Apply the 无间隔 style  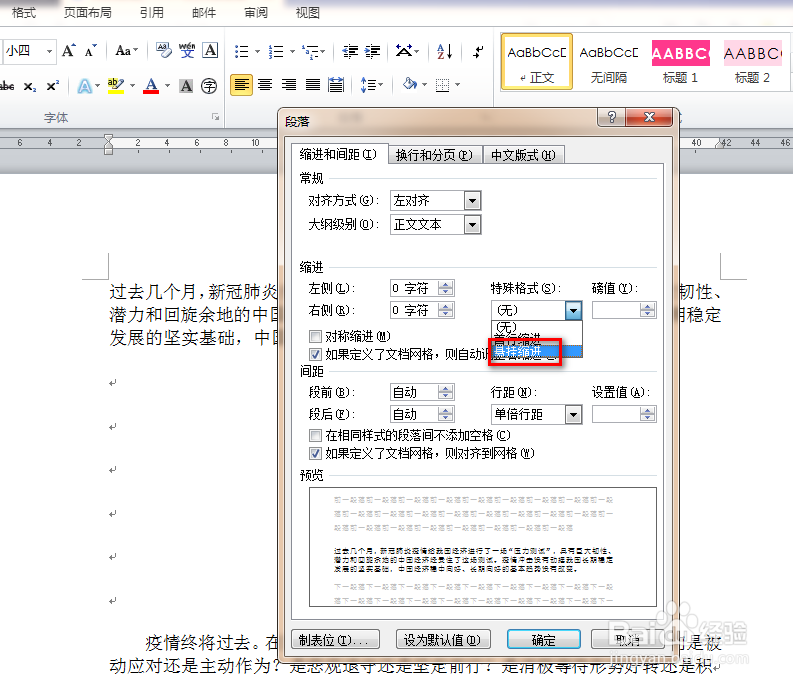click(x=609, y=63)
